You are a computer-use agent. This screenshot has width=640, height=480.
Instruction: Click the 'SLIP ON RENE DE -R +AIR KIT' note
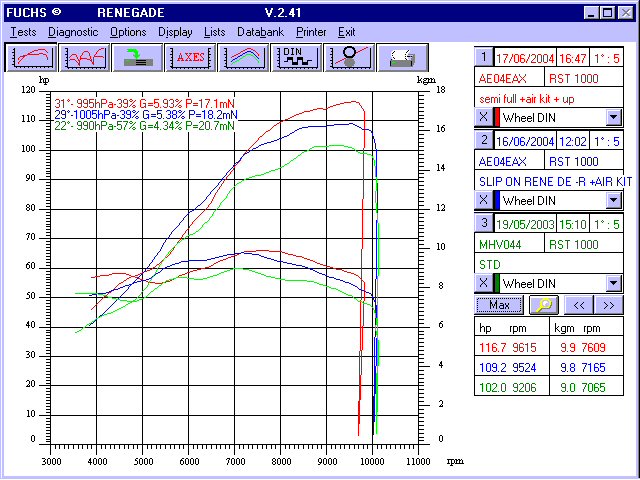tap(555, 181)
